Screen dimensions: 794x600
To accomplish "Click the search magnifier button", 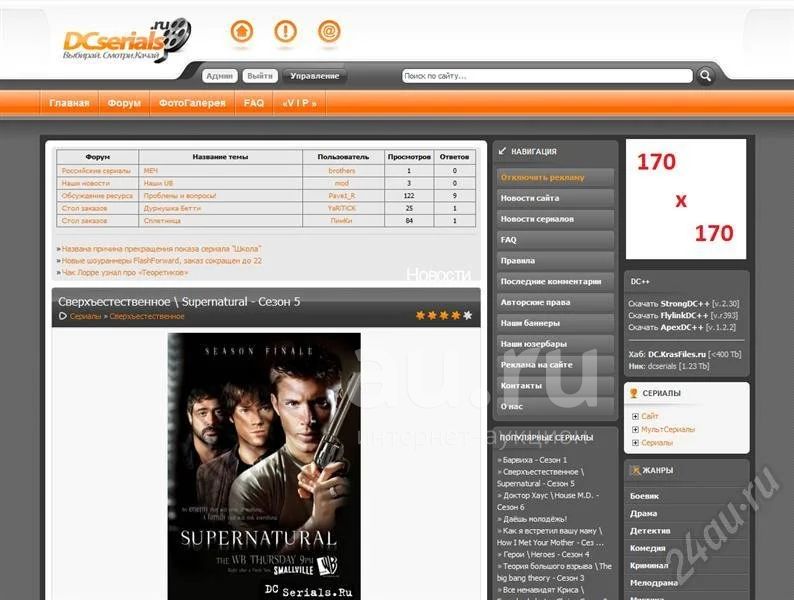I will pos(705,76).
